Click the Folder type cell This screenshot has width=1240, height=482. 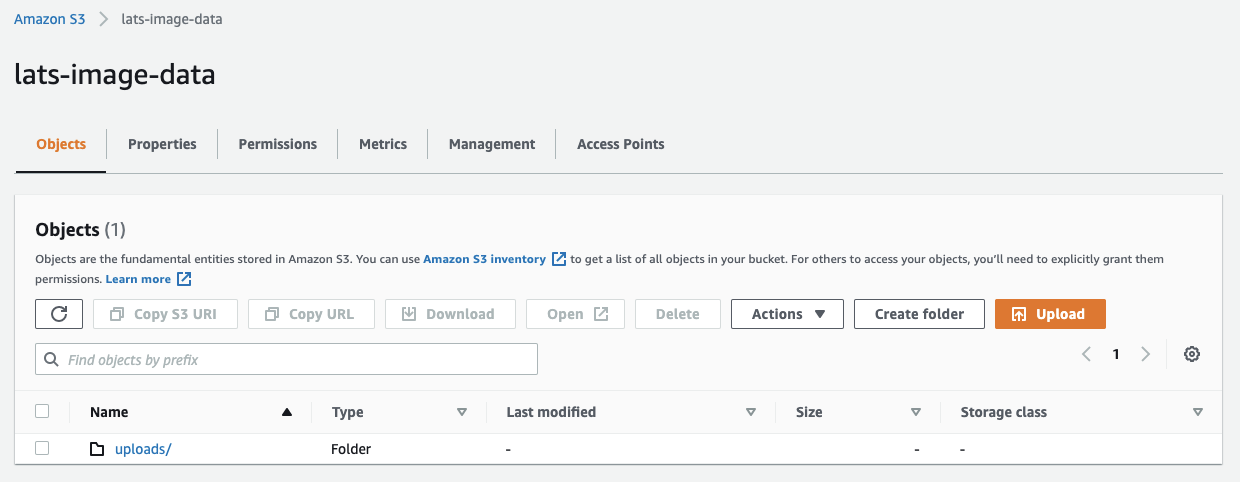351,449
